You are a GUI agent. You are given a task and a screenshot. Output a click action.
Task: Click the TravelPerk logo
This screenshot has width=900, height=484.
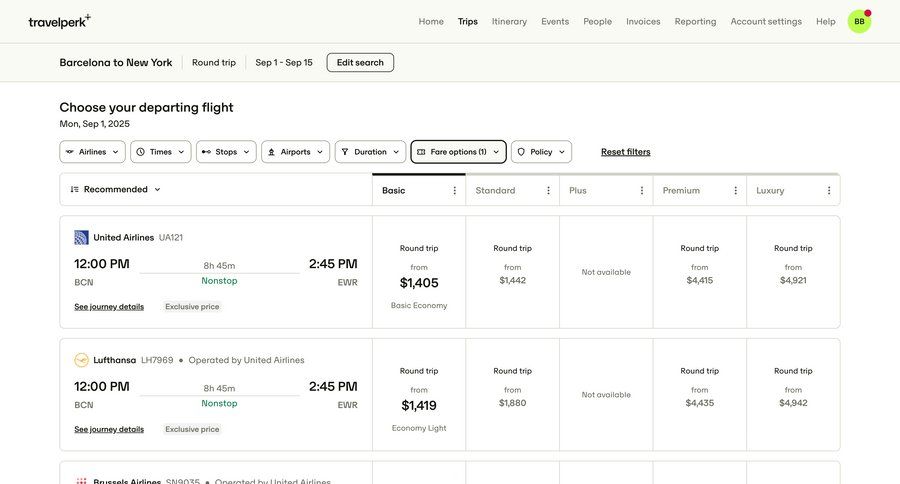59,21
